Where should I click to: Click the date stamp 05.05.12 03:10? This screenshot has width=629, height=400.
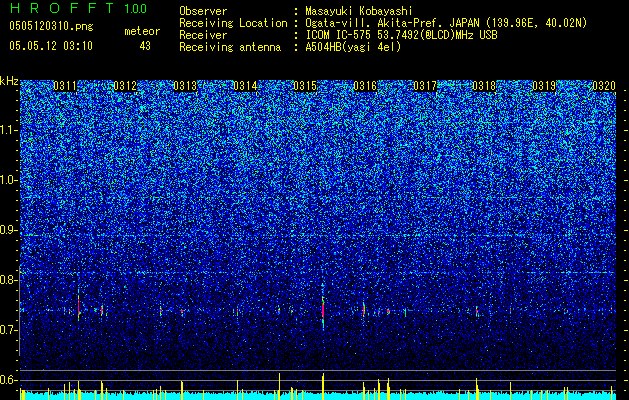click(x=51, y=46)
